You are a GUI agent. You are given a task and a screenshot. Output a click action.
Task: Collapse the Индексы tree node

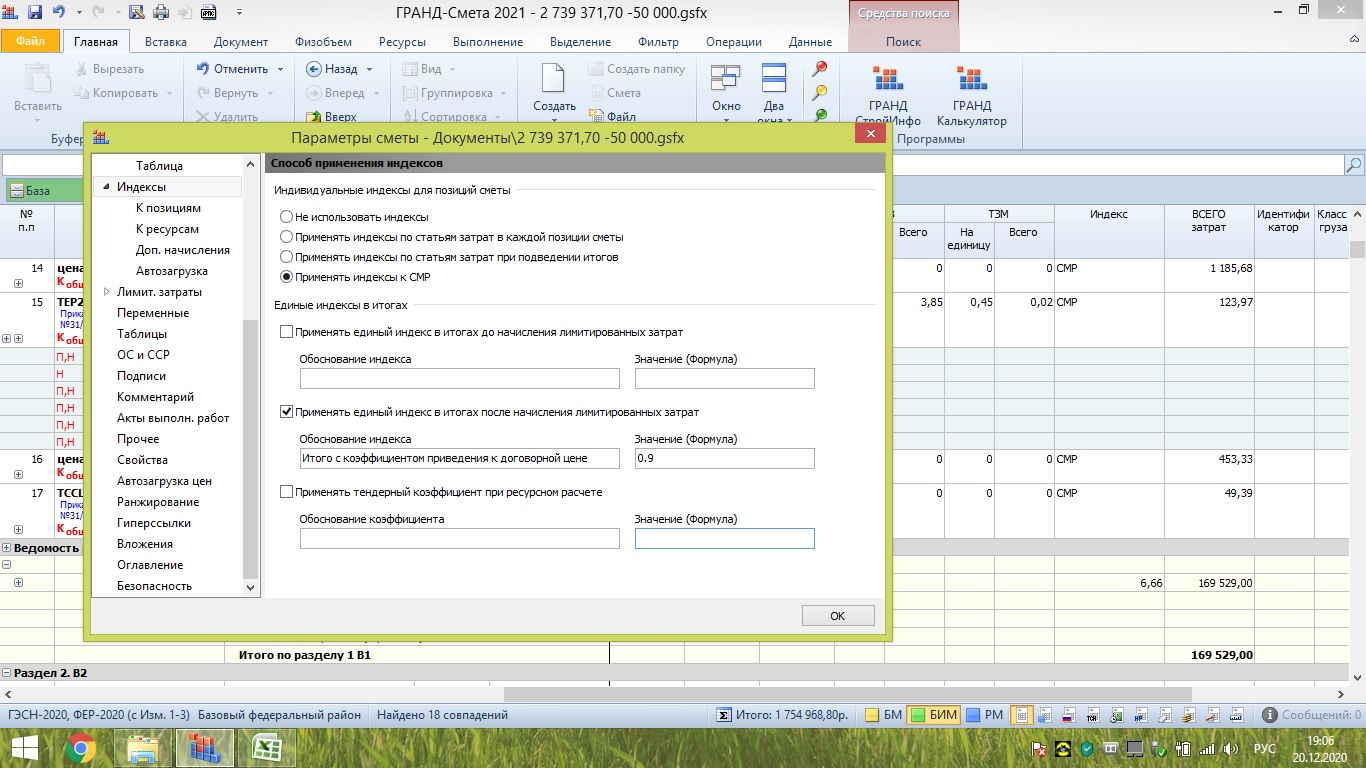click(x=106, y=187)
